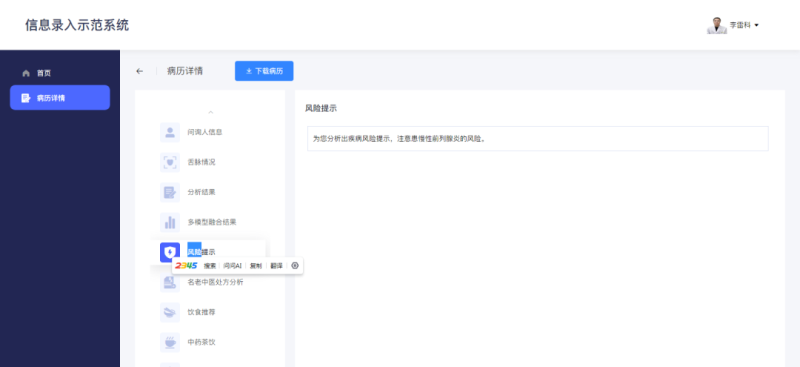
Task: Open the 名老中医处方分析 icon
Action: point(170,282)
